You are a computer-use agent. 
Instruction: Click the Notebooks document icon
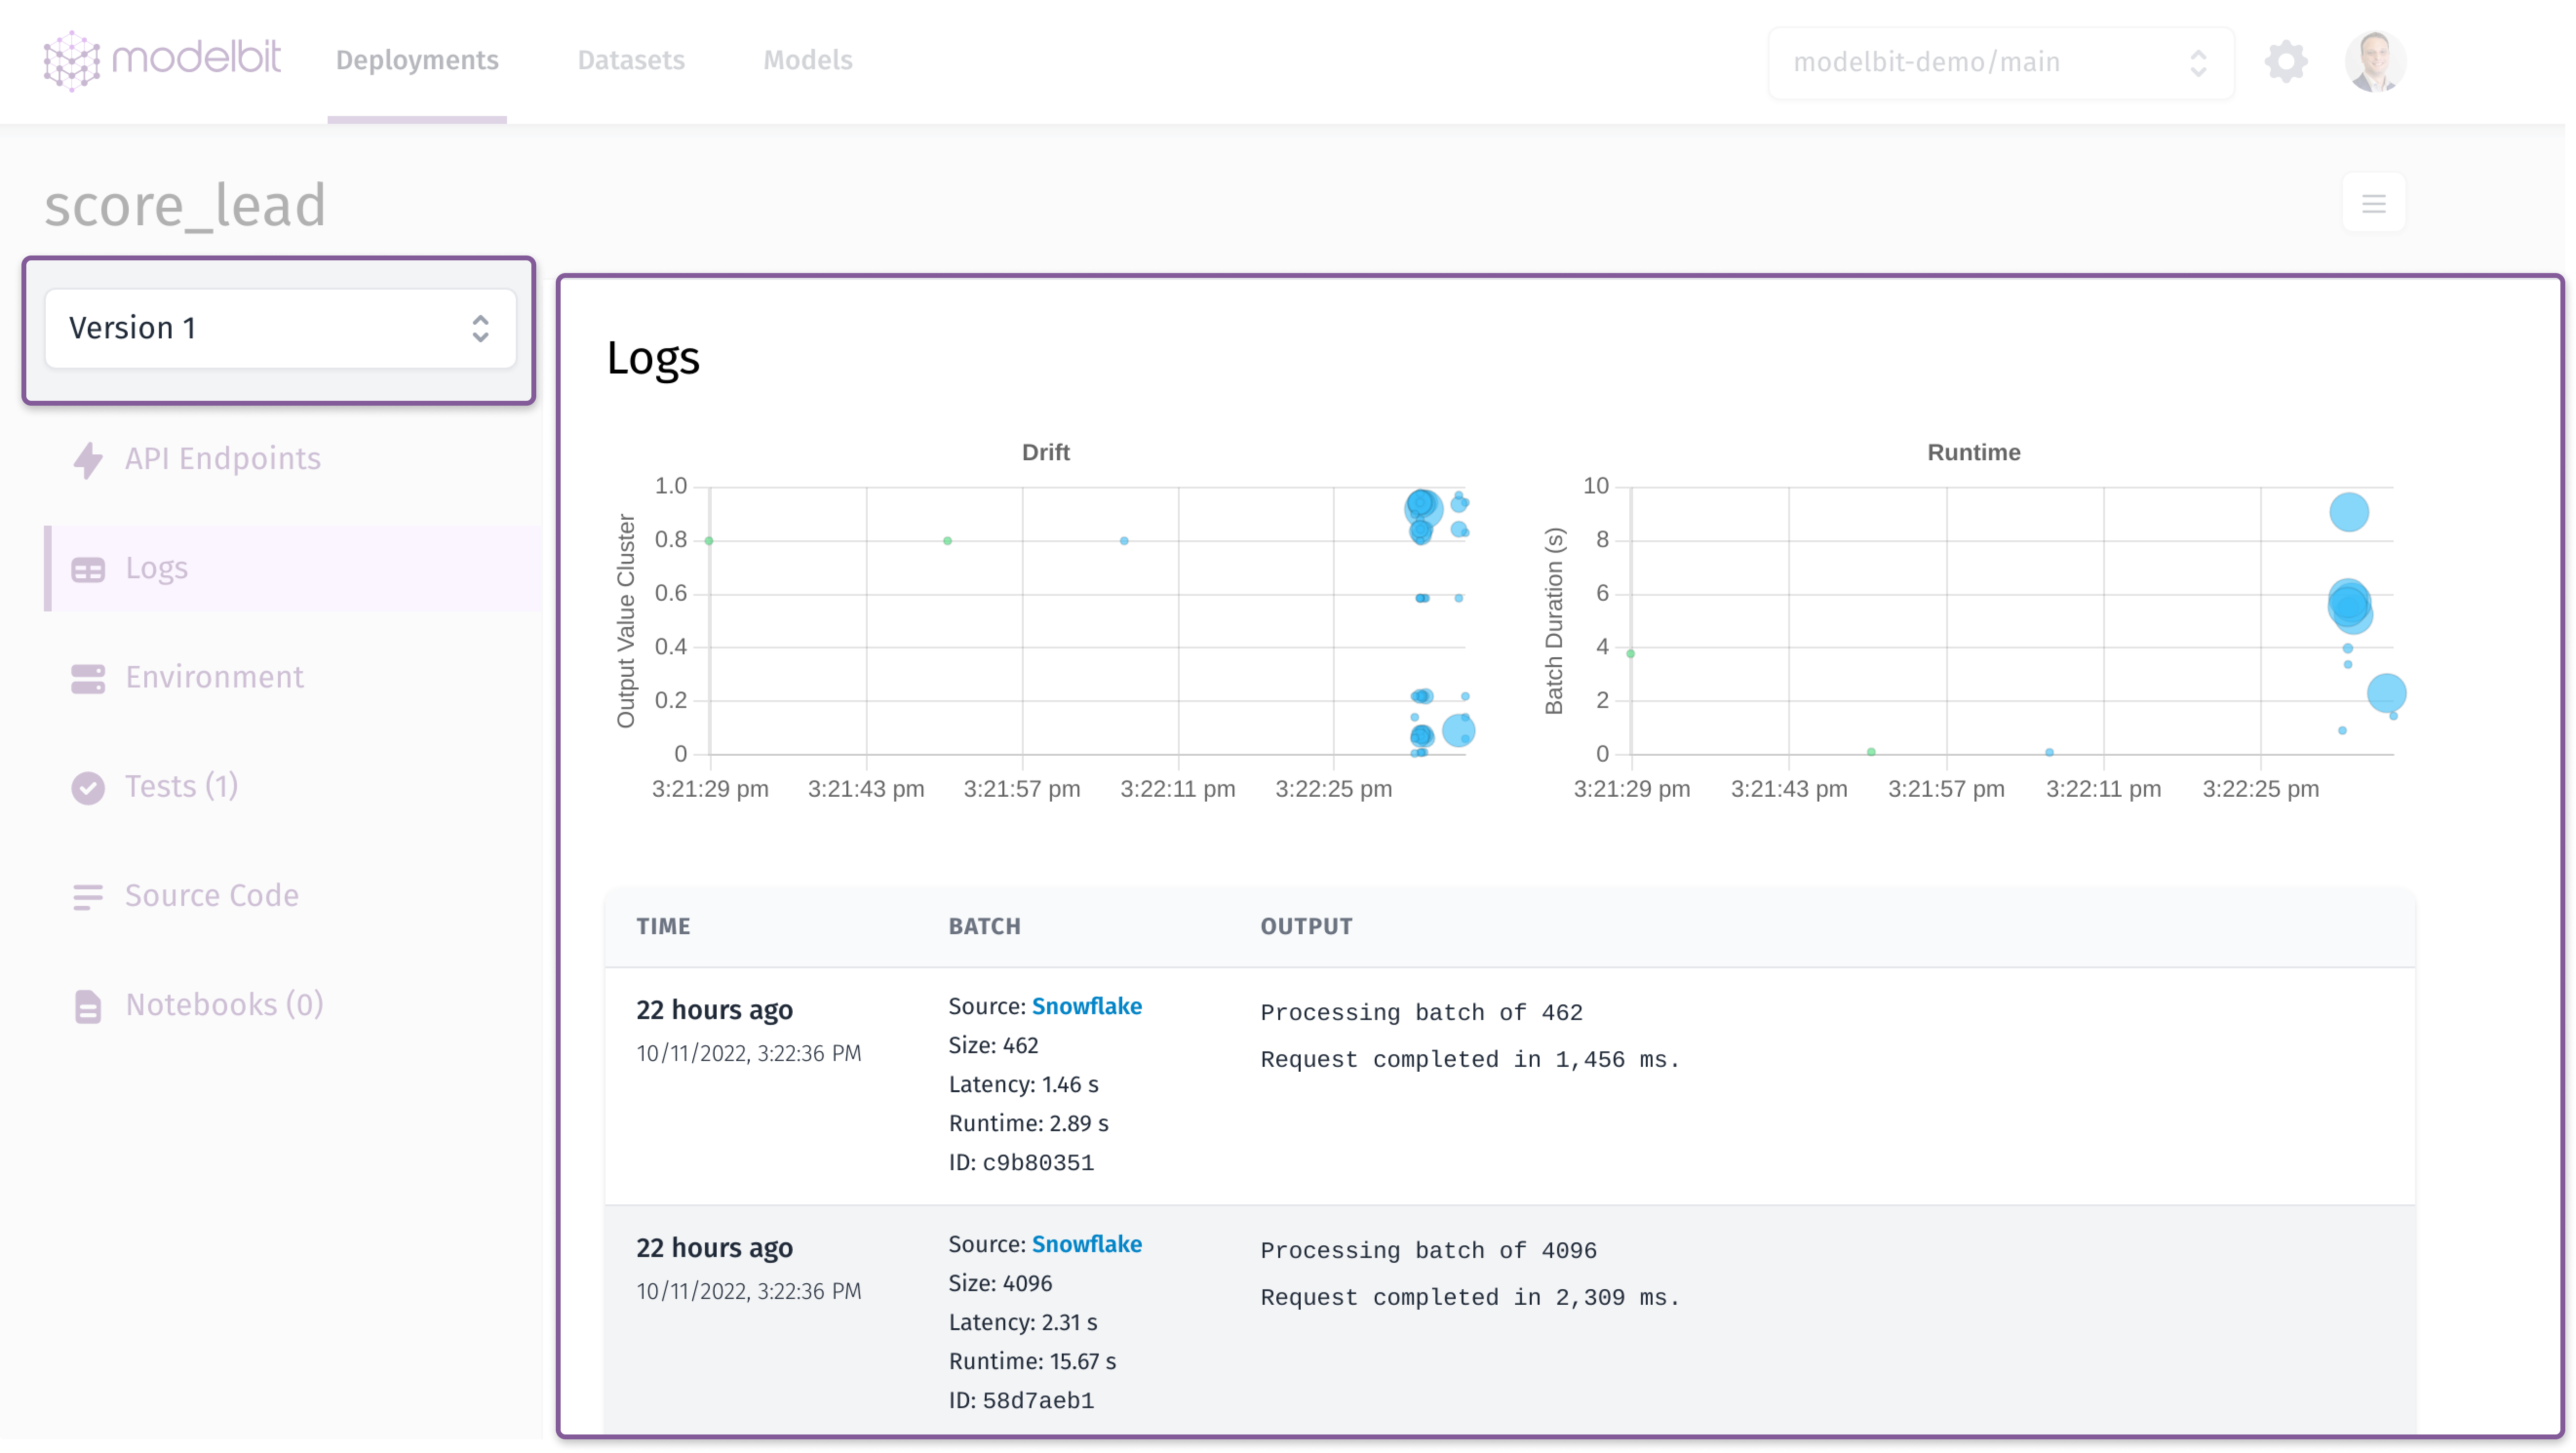[x=88, y=1006]
